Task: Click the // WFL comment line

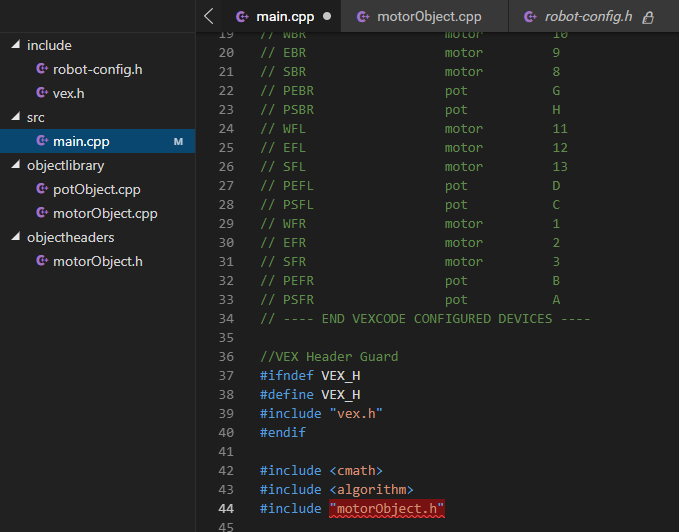Action: point(414,129)
